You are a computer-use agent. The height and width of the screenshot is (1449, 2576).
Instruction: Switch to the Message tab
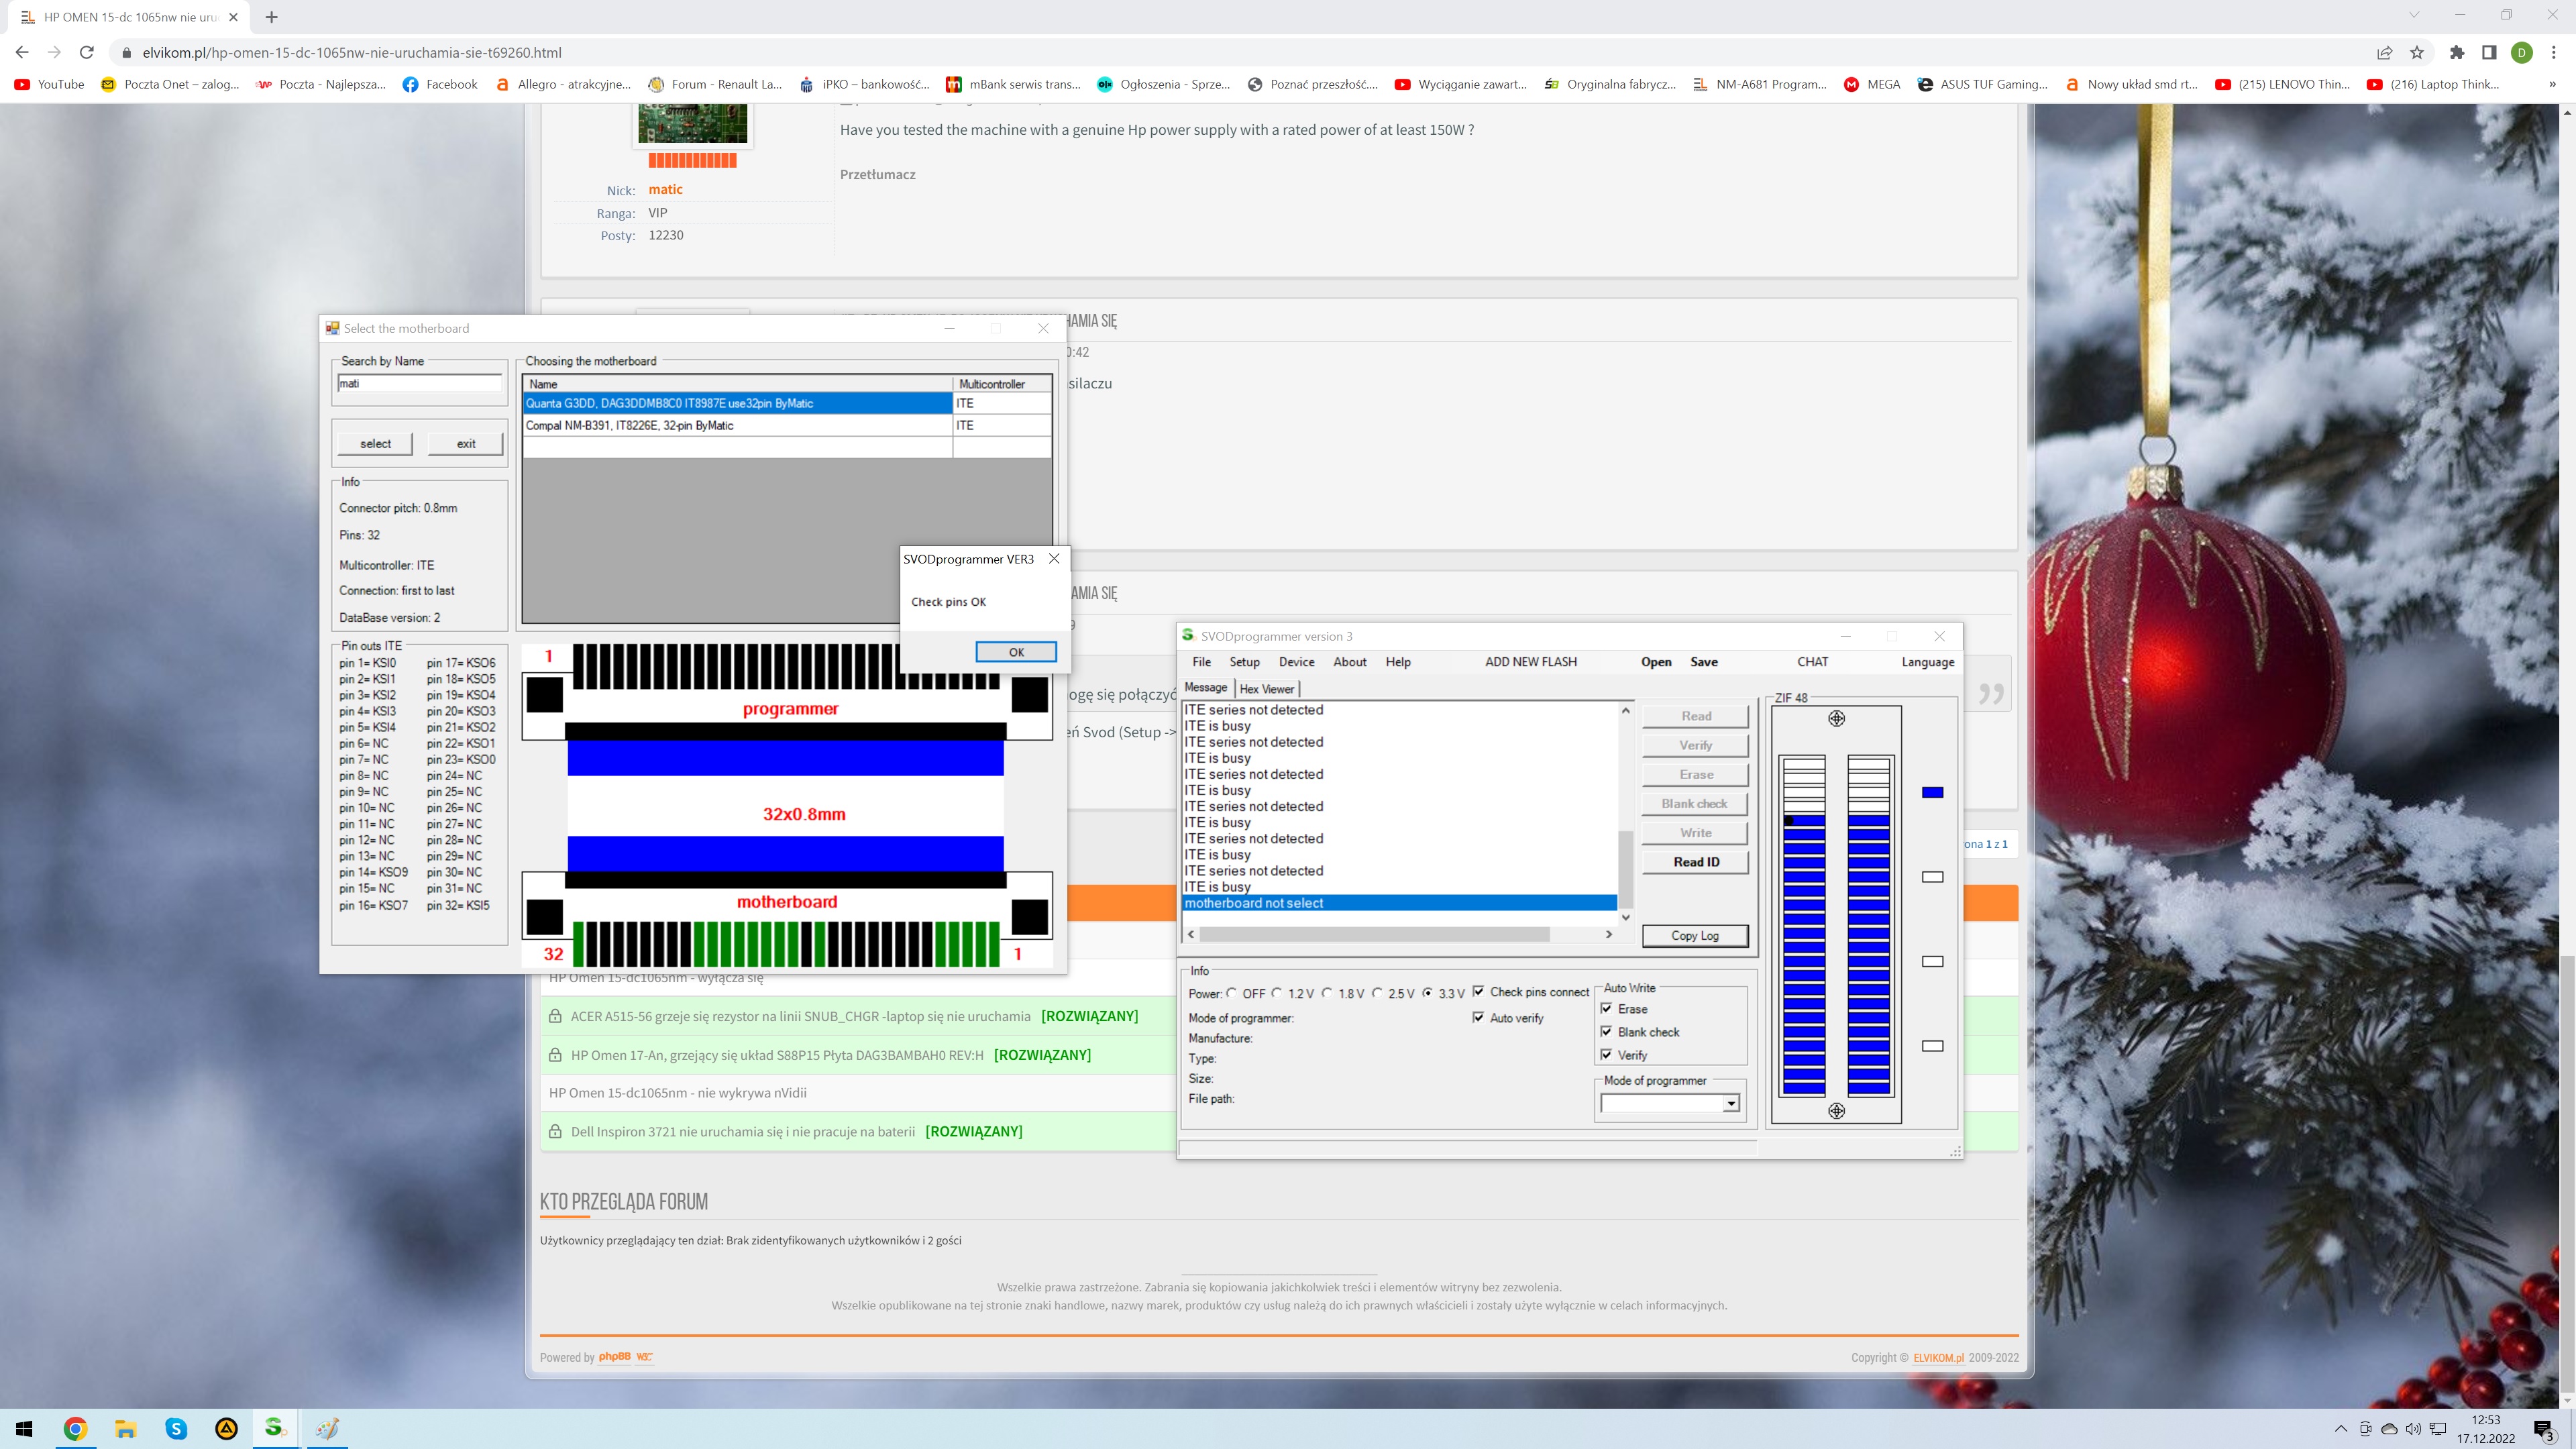(1206, 687)
